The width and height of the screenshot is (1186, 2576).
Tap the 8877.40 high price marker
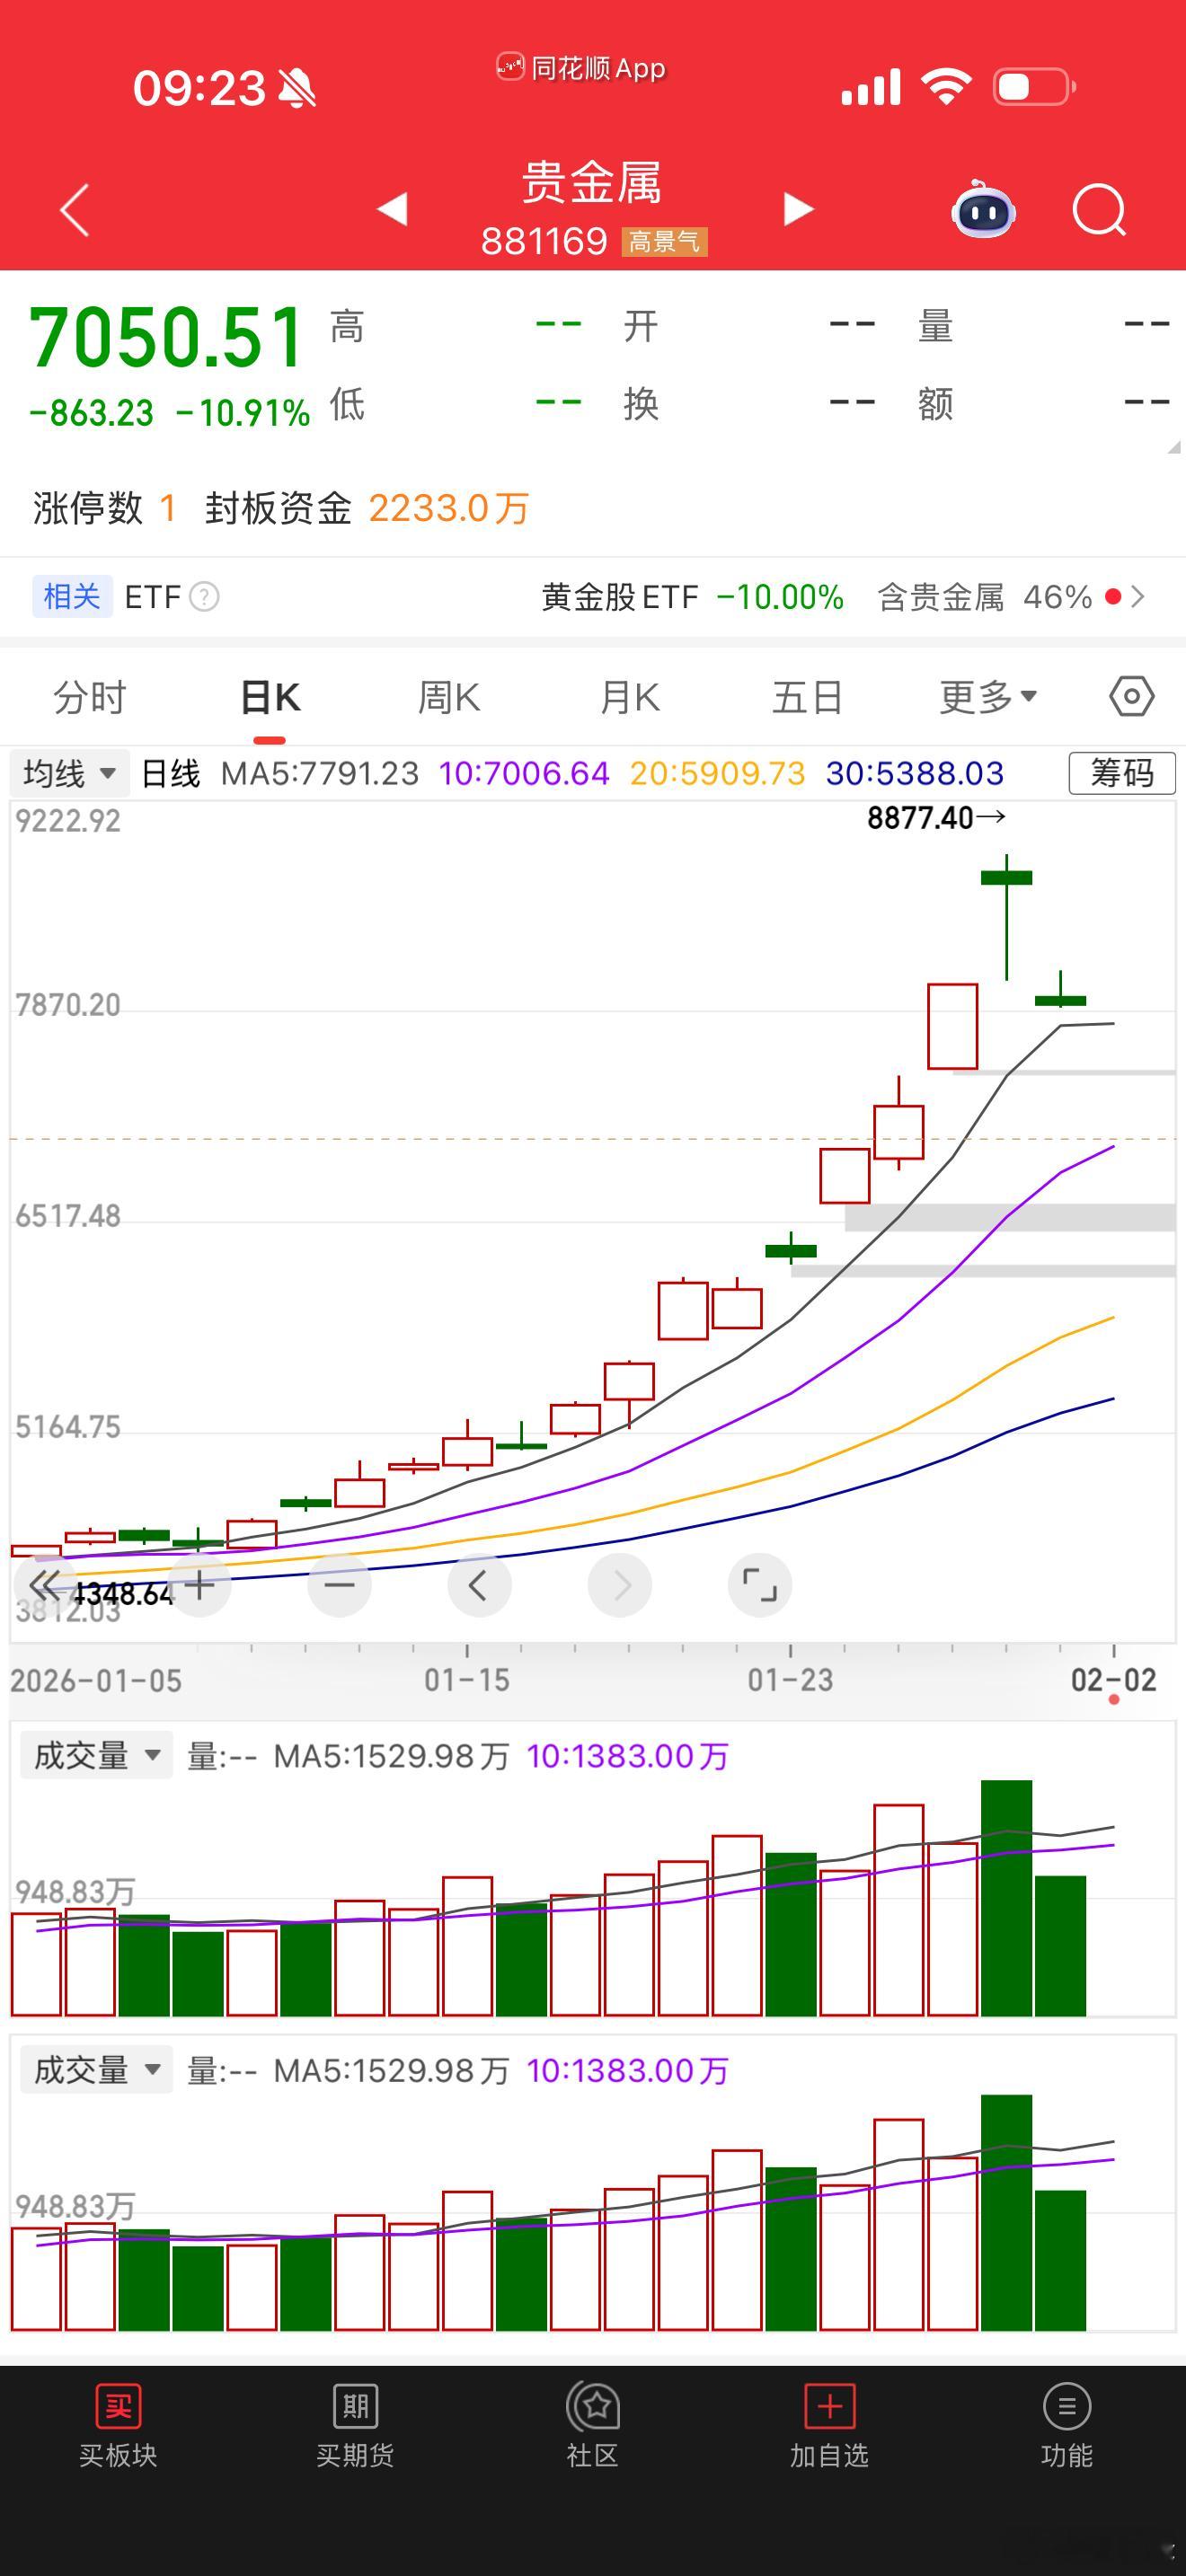(x=936, y=818)
